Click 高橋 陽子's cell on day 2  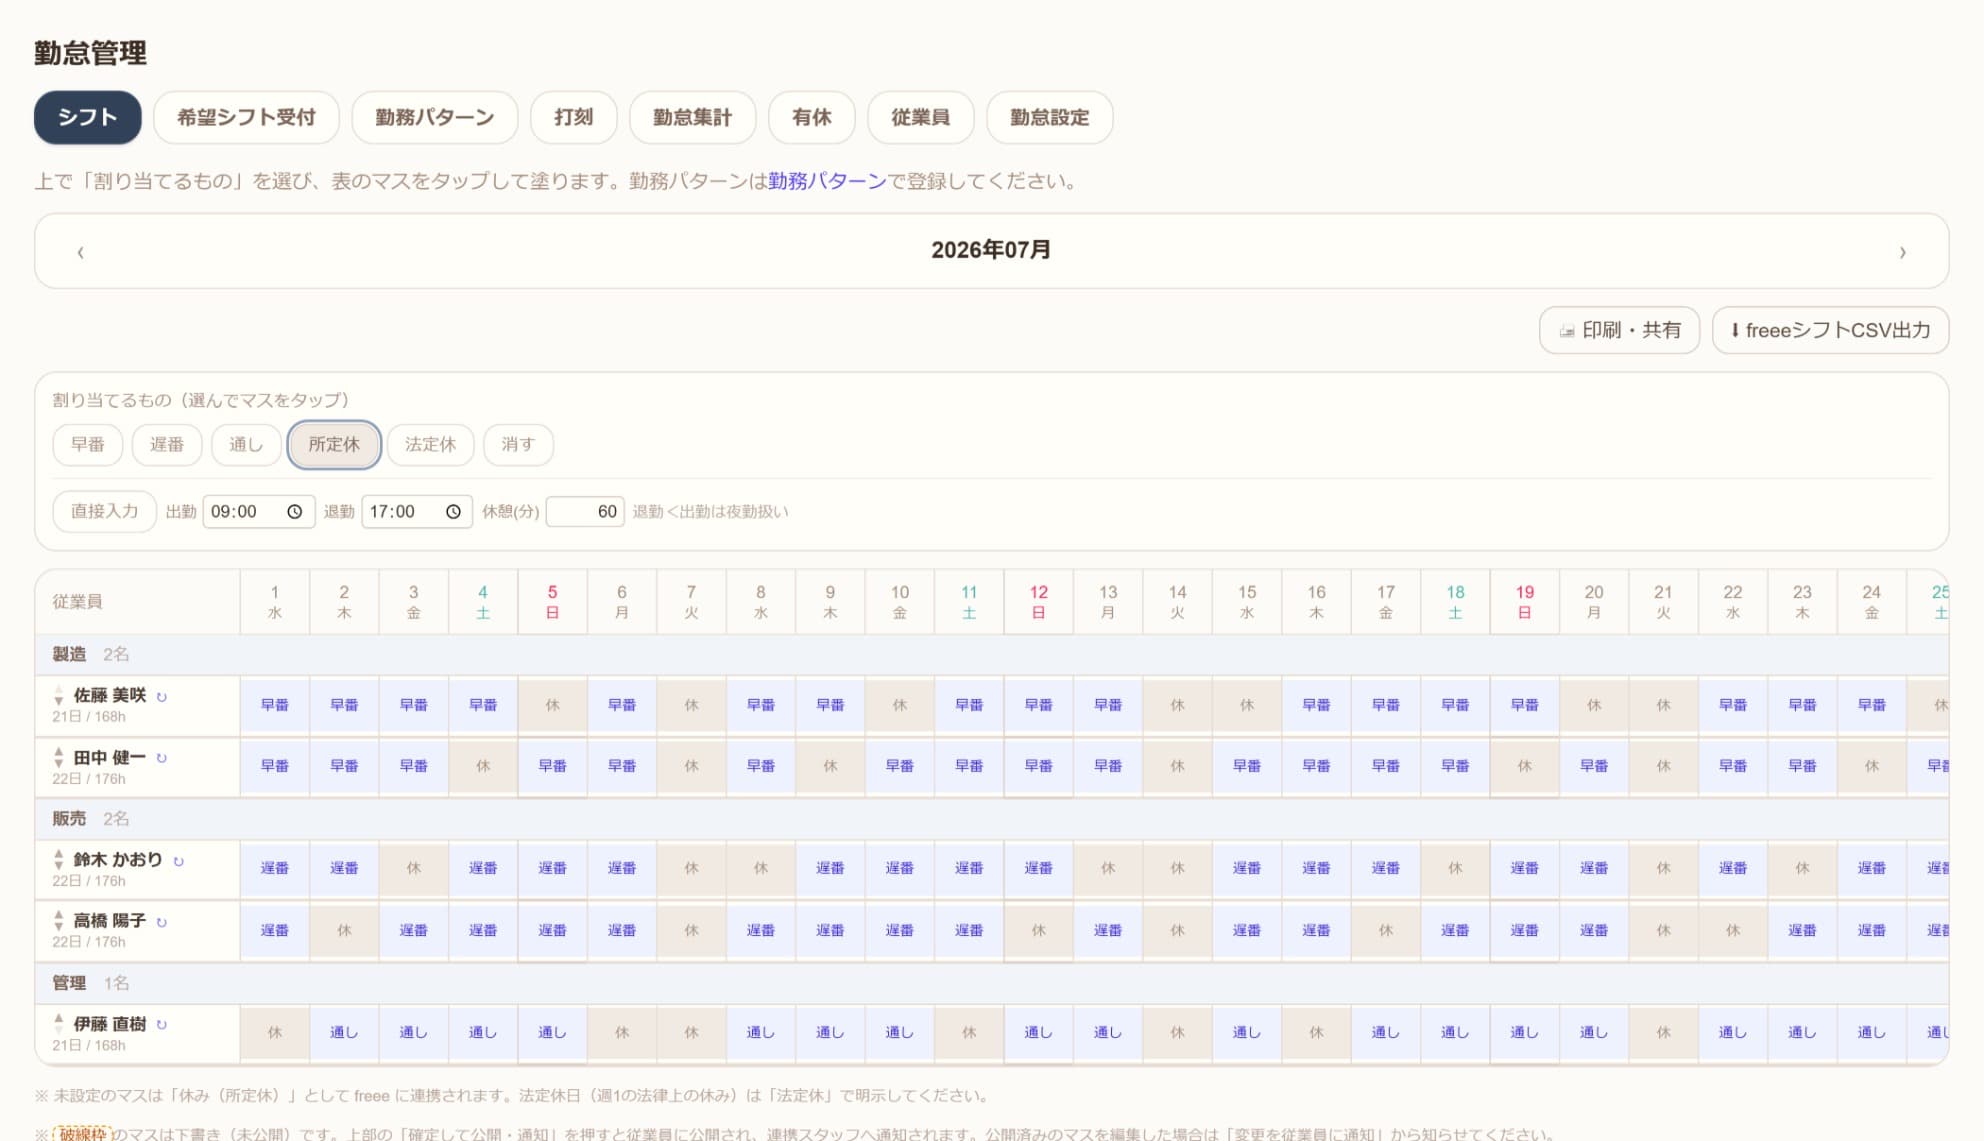click(344, 930)
